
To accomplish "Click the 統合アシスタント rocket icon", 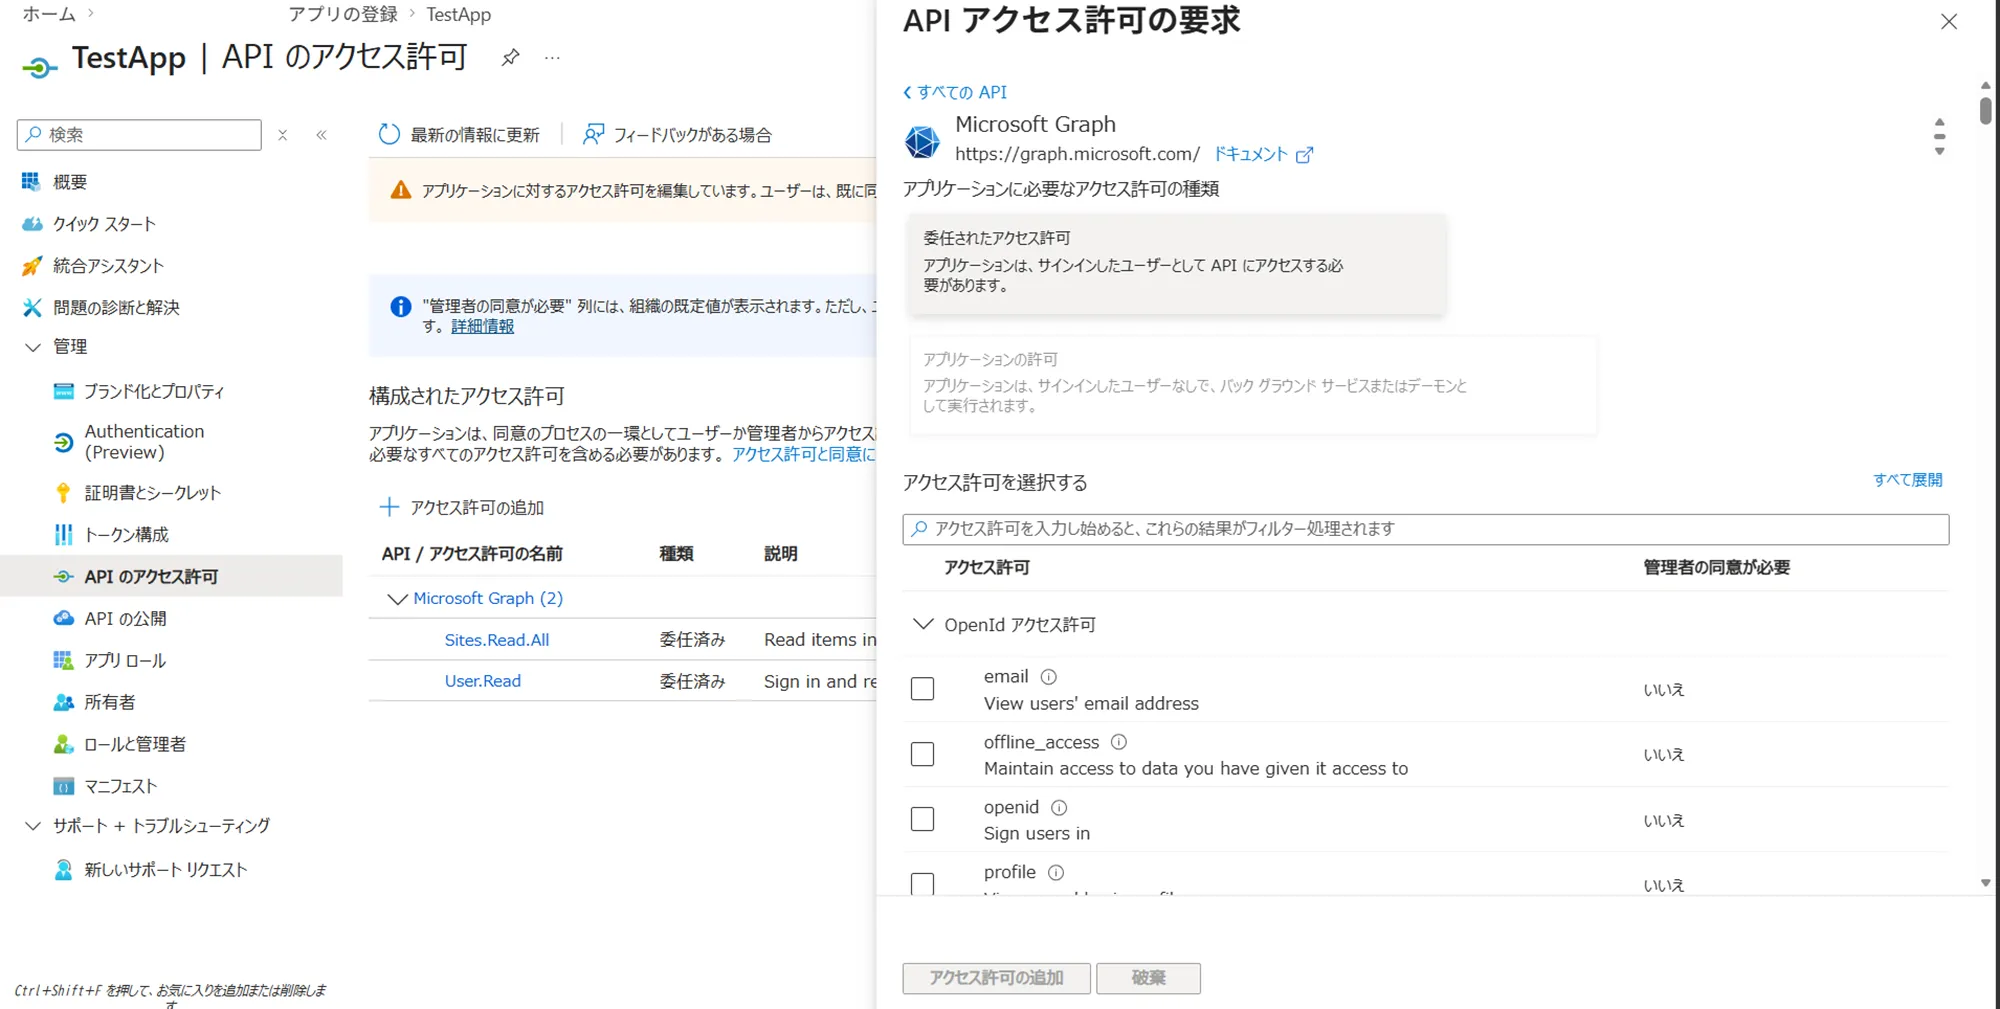I will click(x=32, y=266).
